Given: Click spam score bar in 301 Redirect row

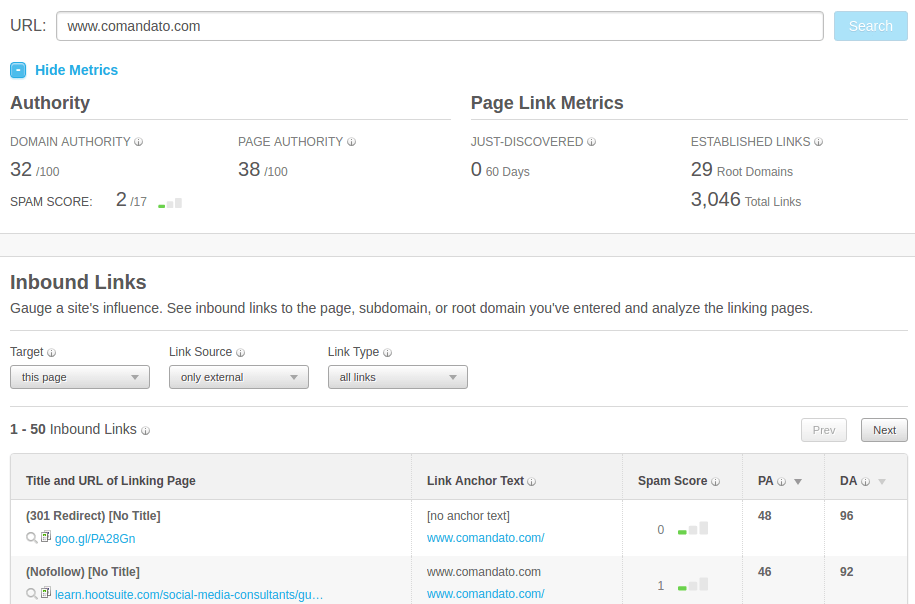Looking at the screenshot, I should 693,528.
